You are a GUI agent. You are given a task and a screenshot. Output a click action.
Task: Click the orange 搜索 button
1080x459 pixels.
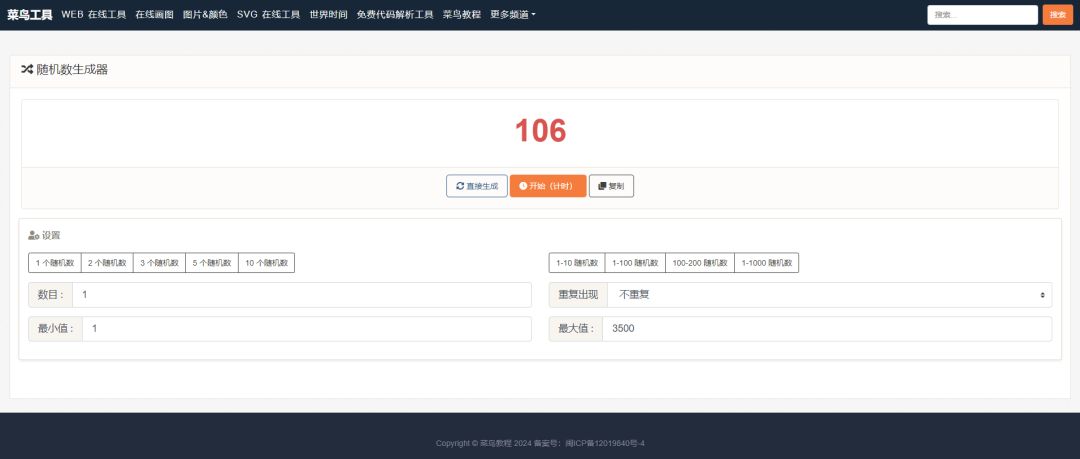point(1057,15)
